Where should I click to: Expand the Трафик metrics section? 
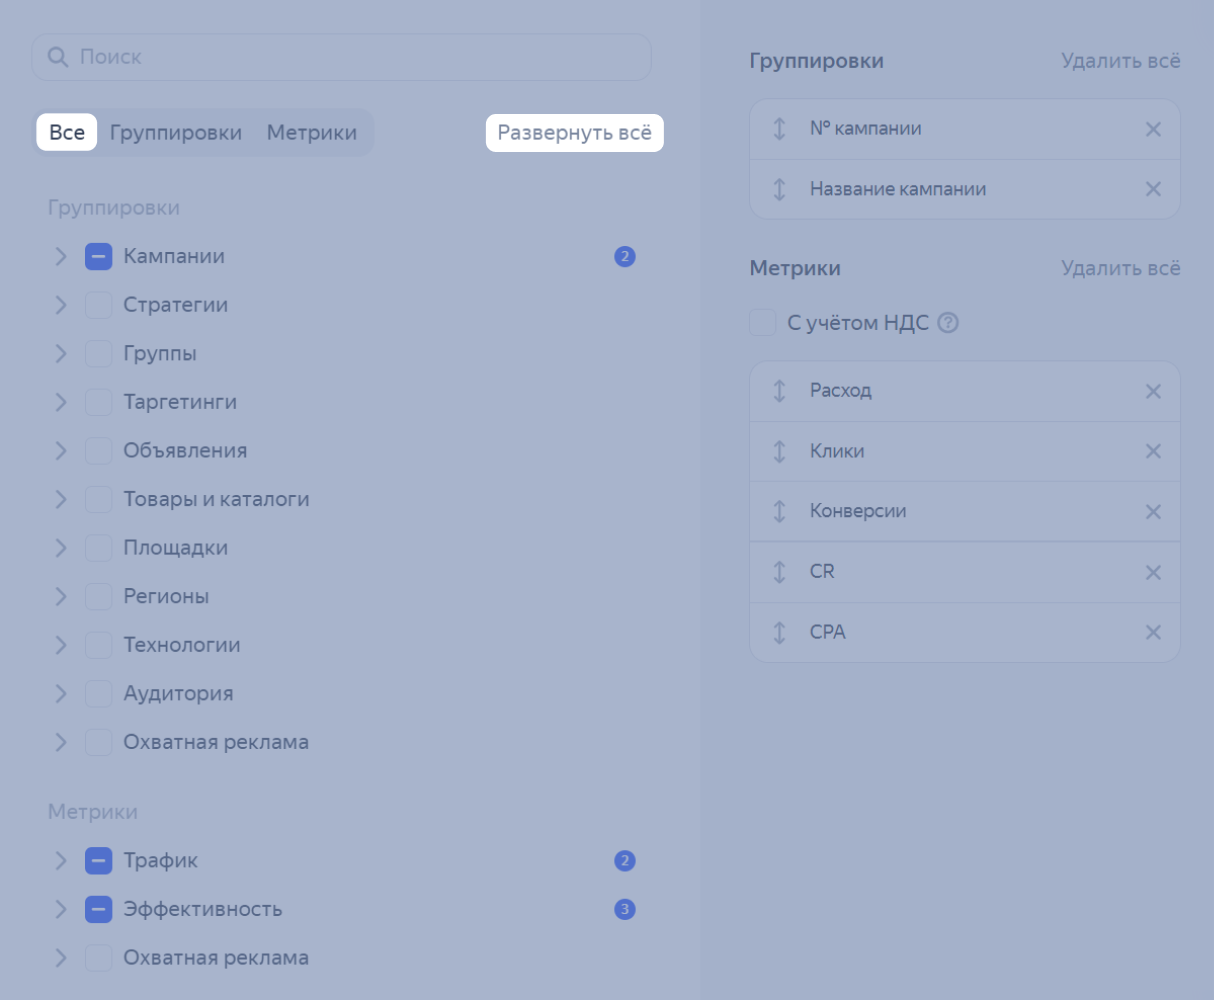tap(61, 861)
